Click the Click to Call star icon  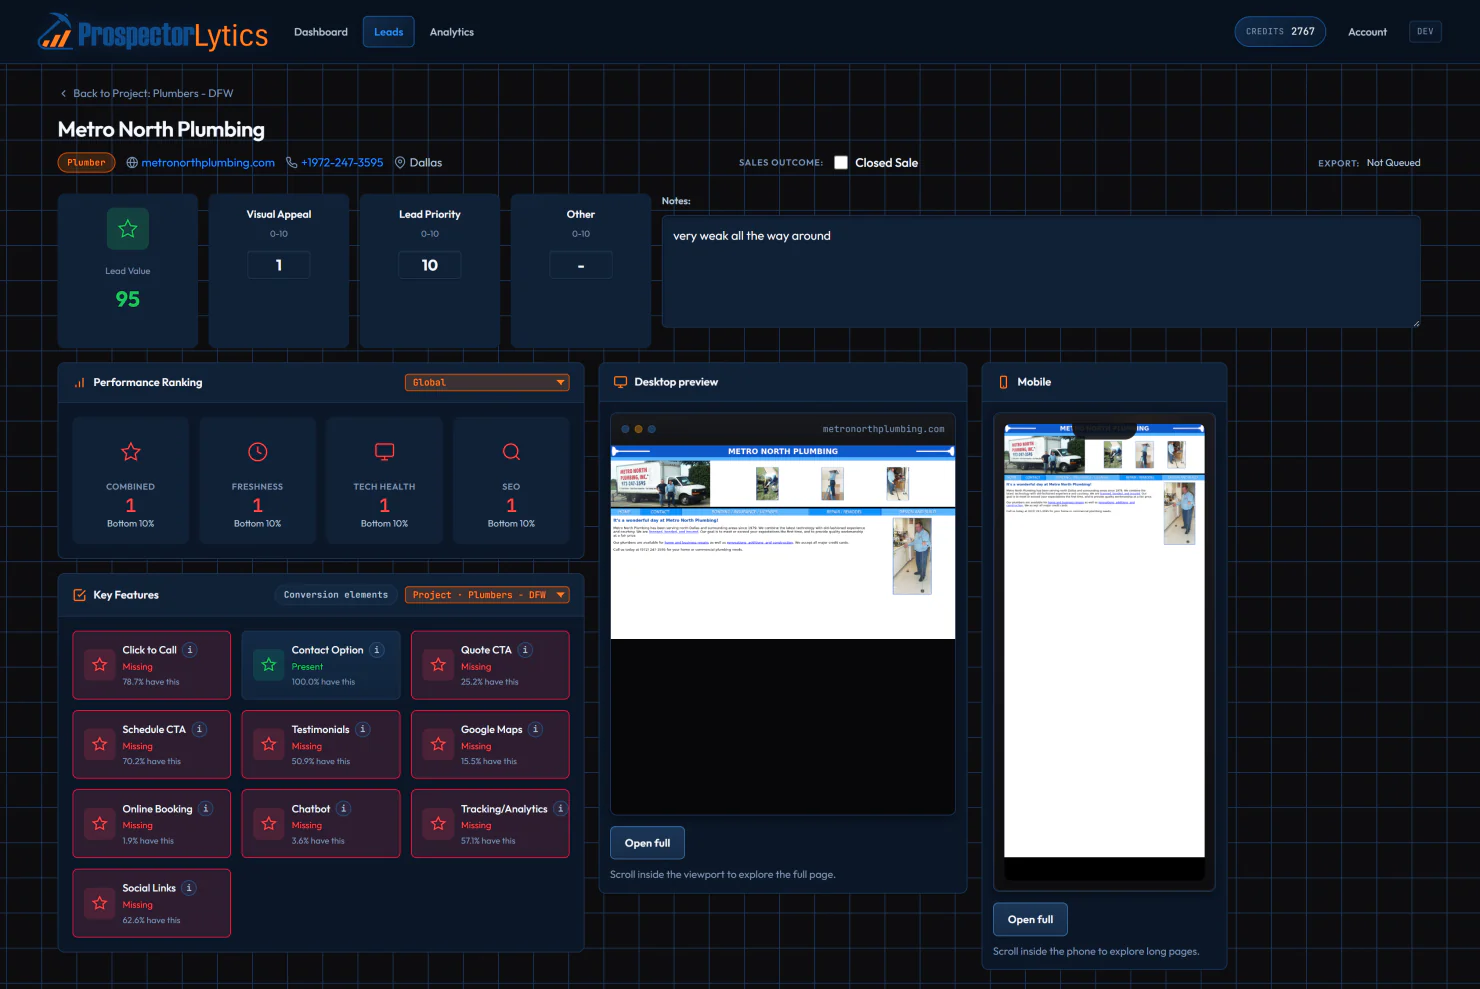click(x=100, y=665)
